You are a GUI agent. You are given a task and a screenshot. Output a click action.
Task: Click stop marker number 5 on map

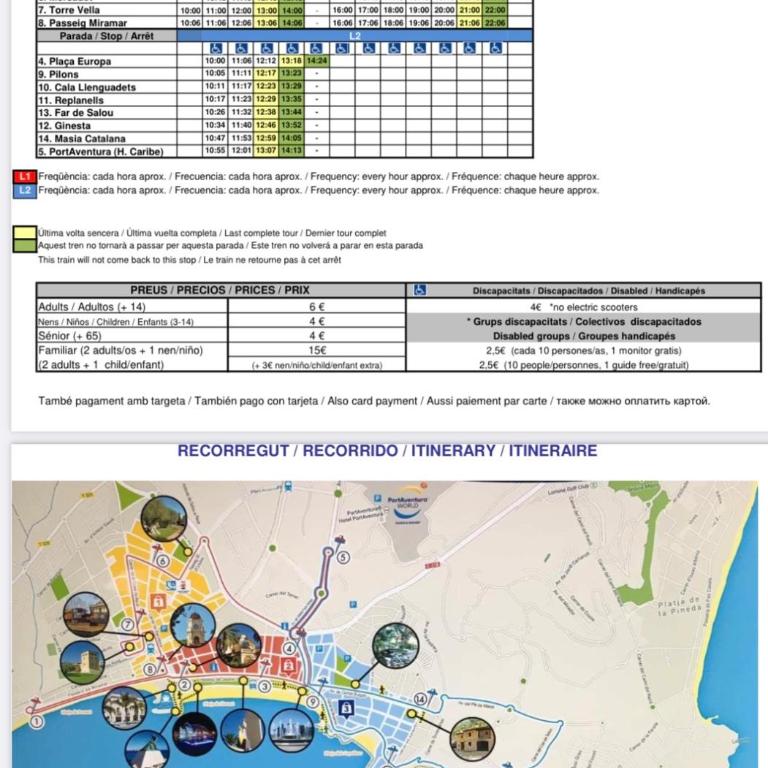pos(343,557)
